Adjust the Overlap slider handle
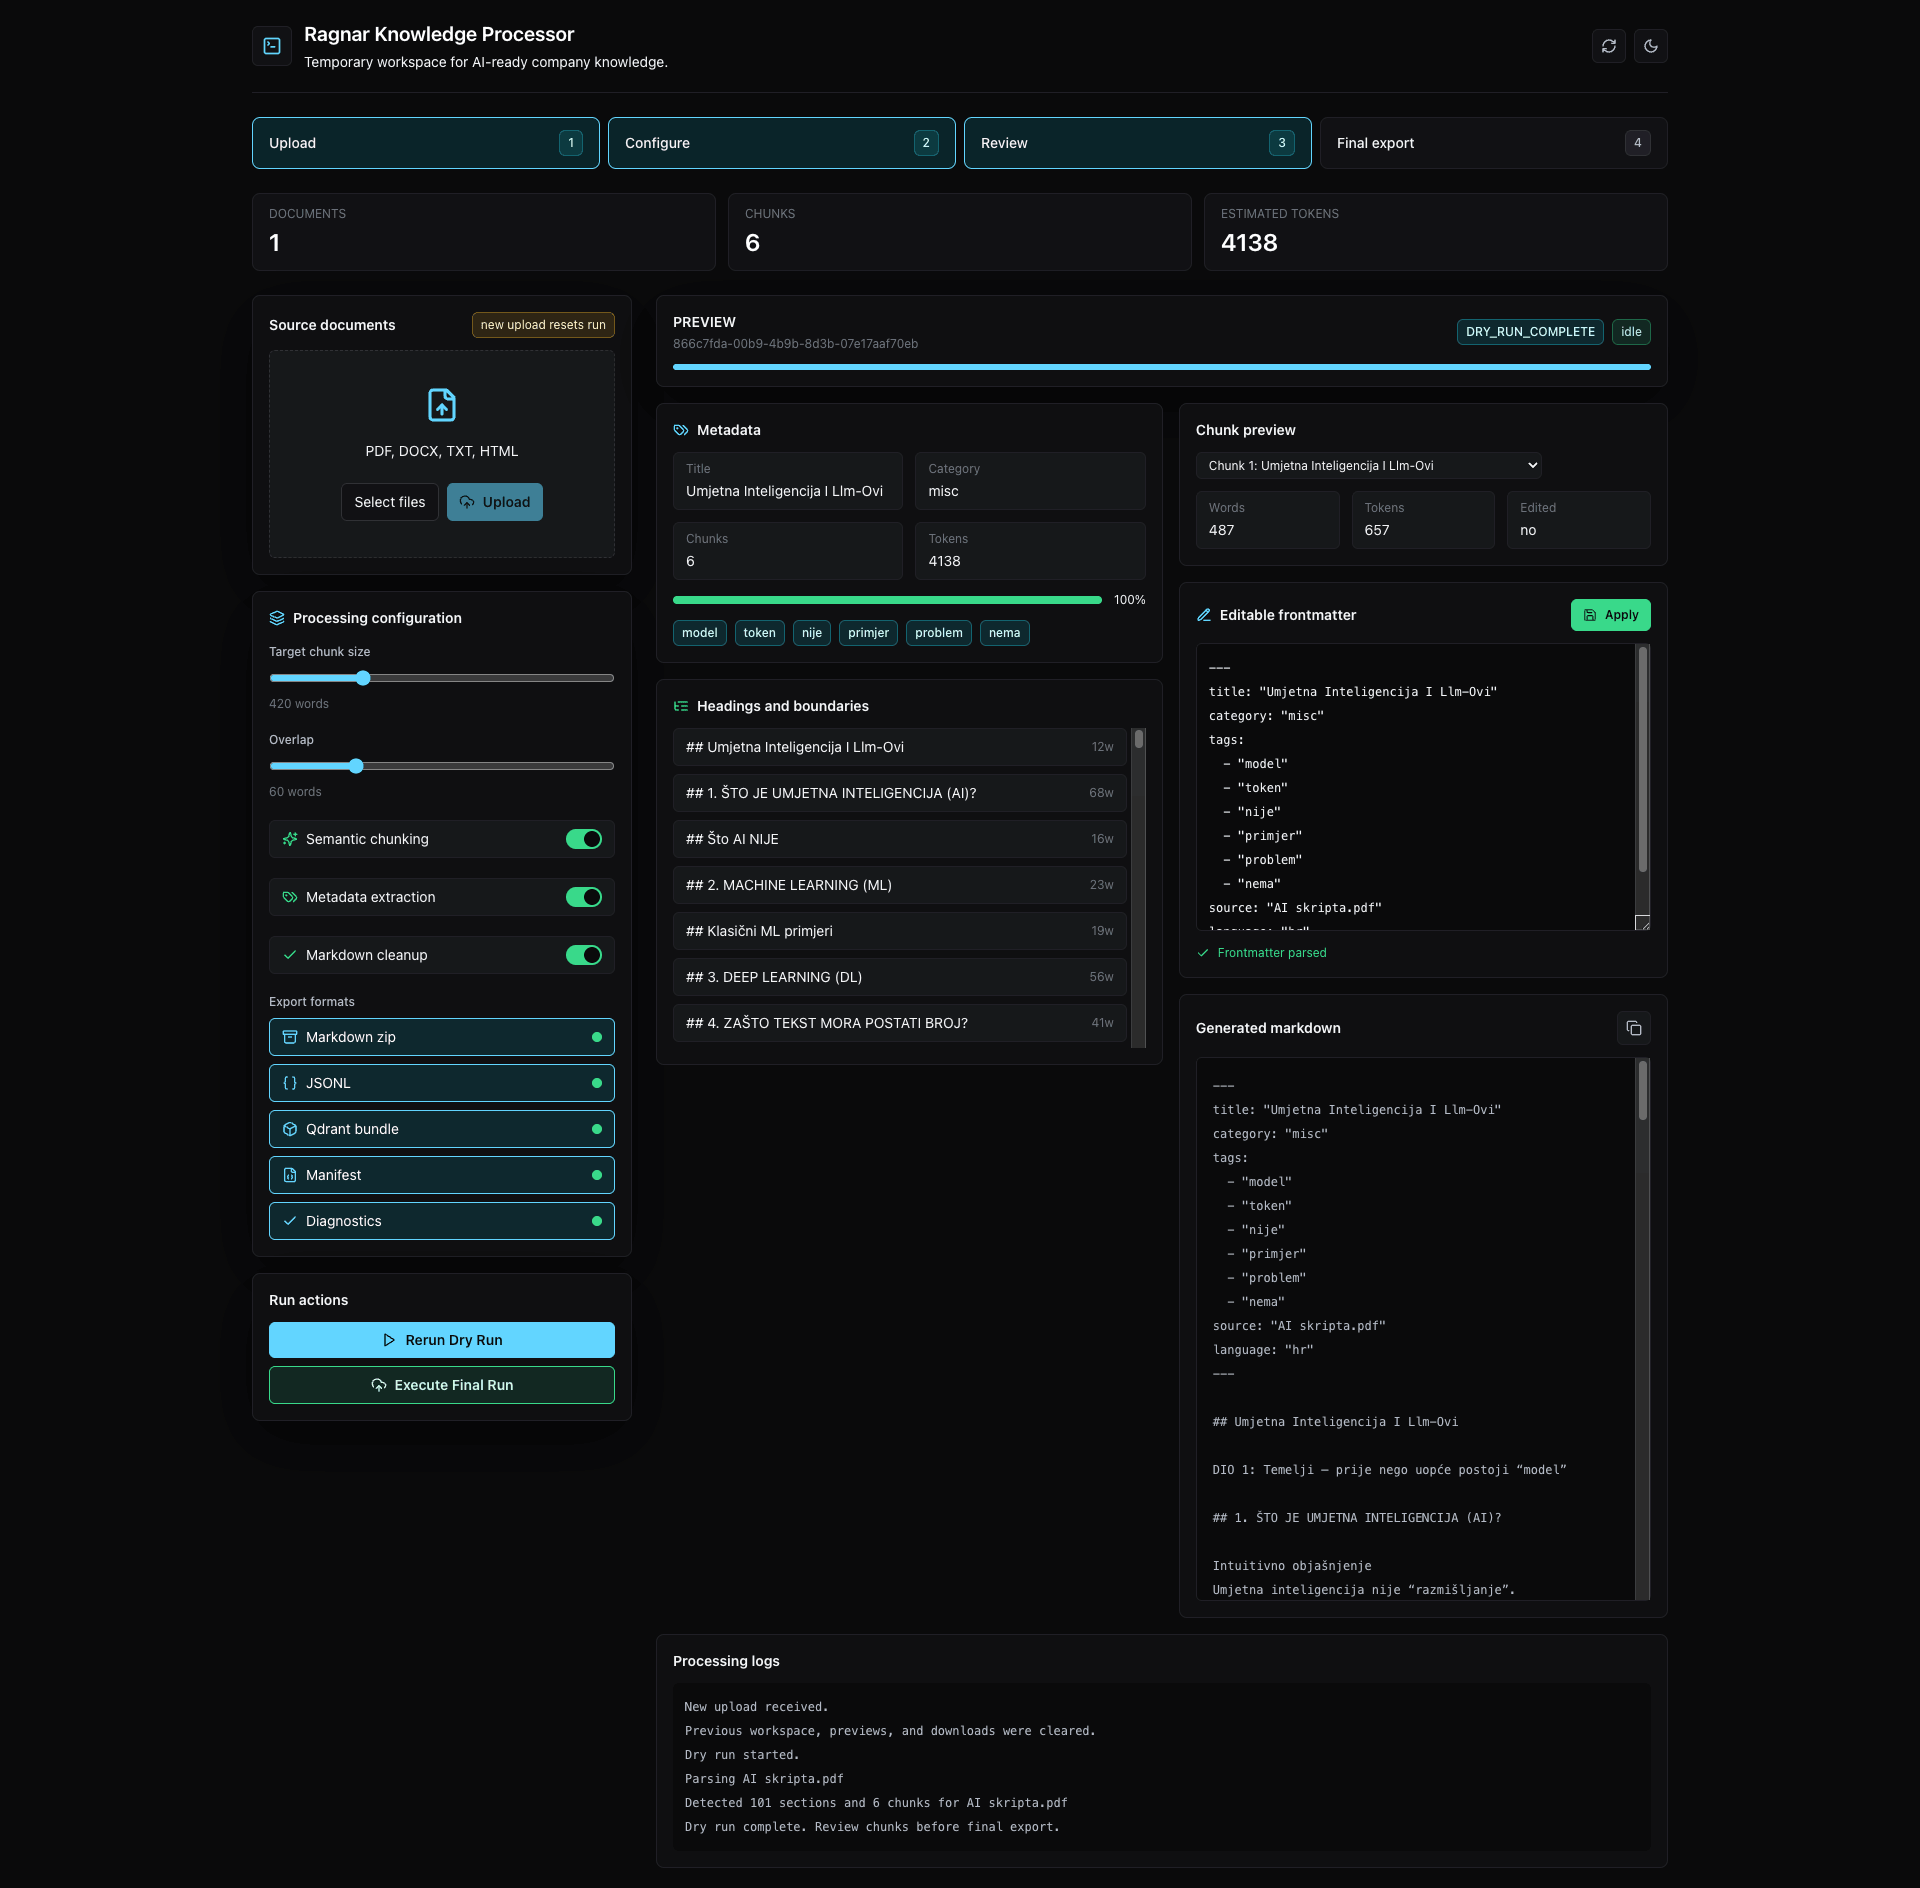This screenshot has width=1920, height=1888. pyautogui.click(x=355, y=766)
